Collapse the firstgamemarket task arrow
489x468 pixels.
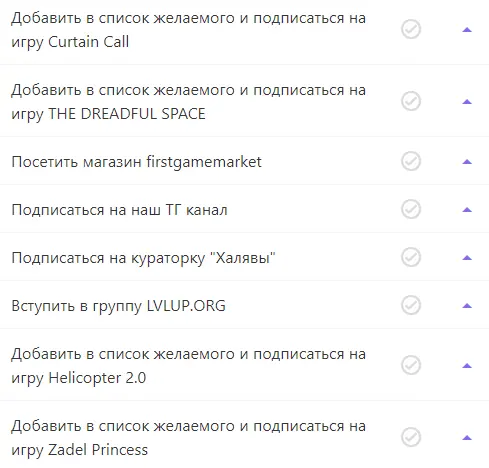tap(467, 162)
